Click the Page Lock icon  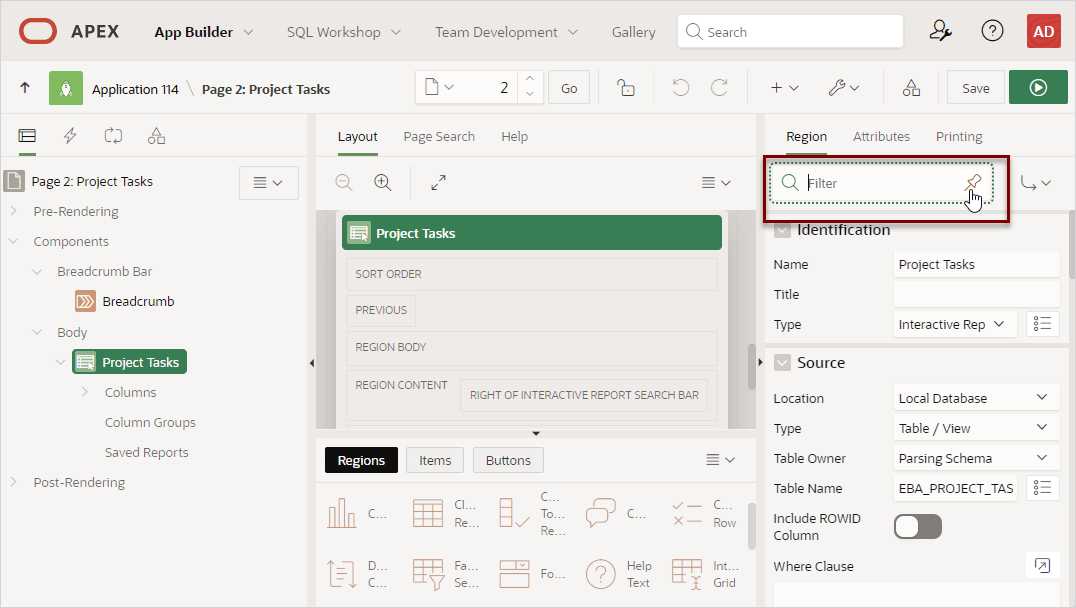[x=626, y=88]
